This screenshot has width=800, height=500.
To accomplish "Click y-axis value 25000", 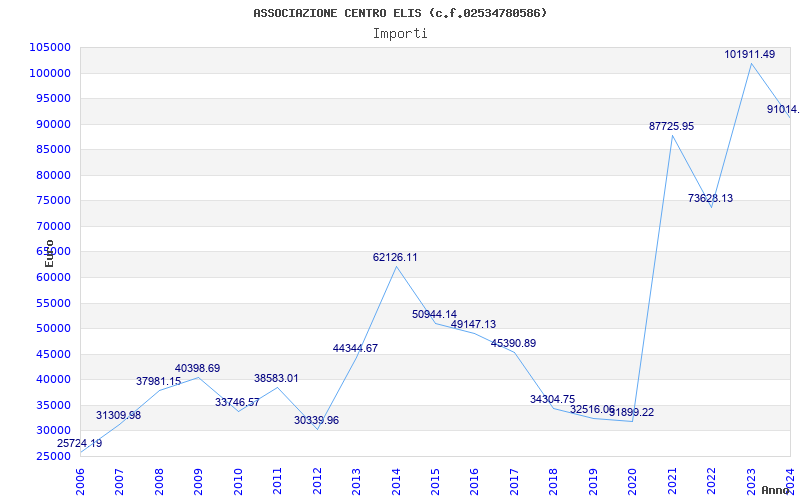I will click(53, 456).
